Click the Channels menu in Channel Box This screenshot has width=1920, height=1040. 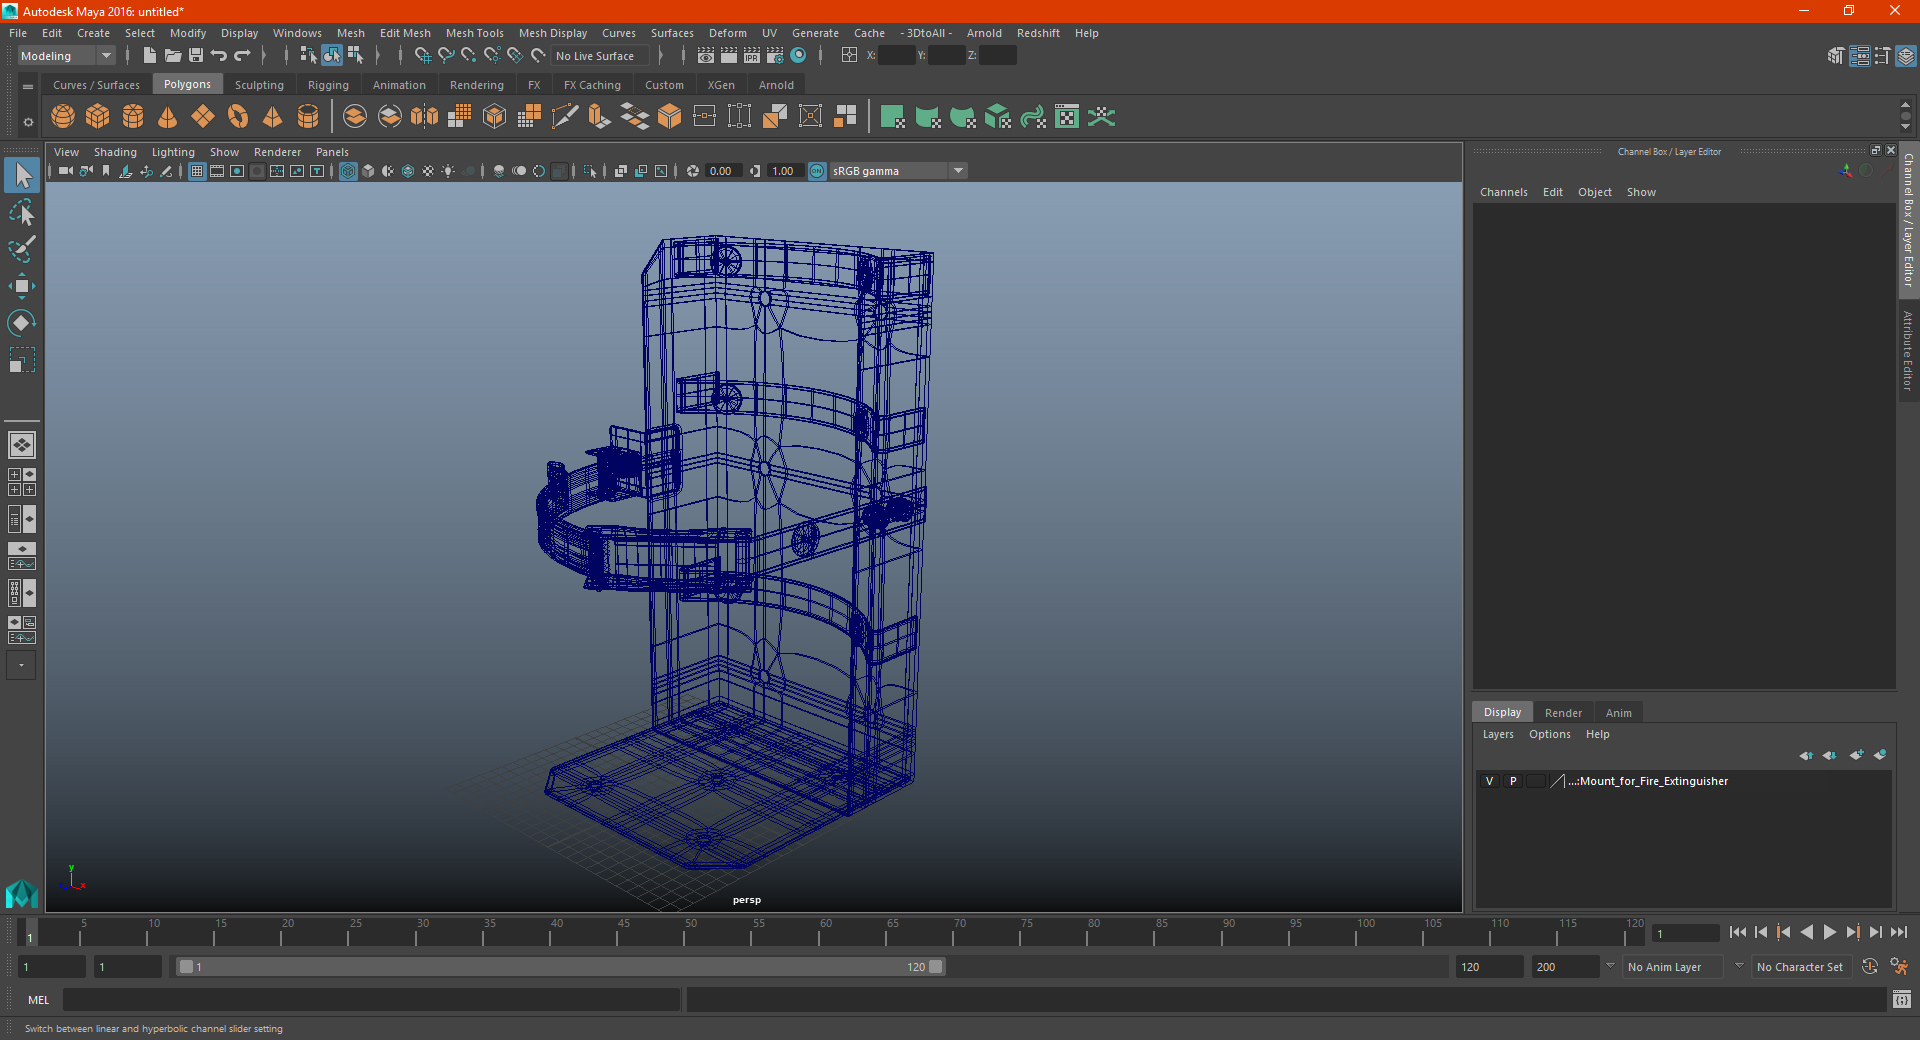point(1503,192)
